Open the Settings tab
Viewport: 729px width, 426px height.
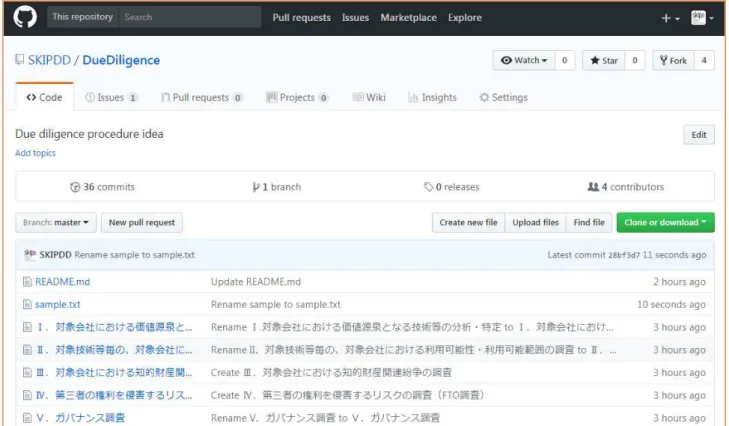(x=504, y=98)
